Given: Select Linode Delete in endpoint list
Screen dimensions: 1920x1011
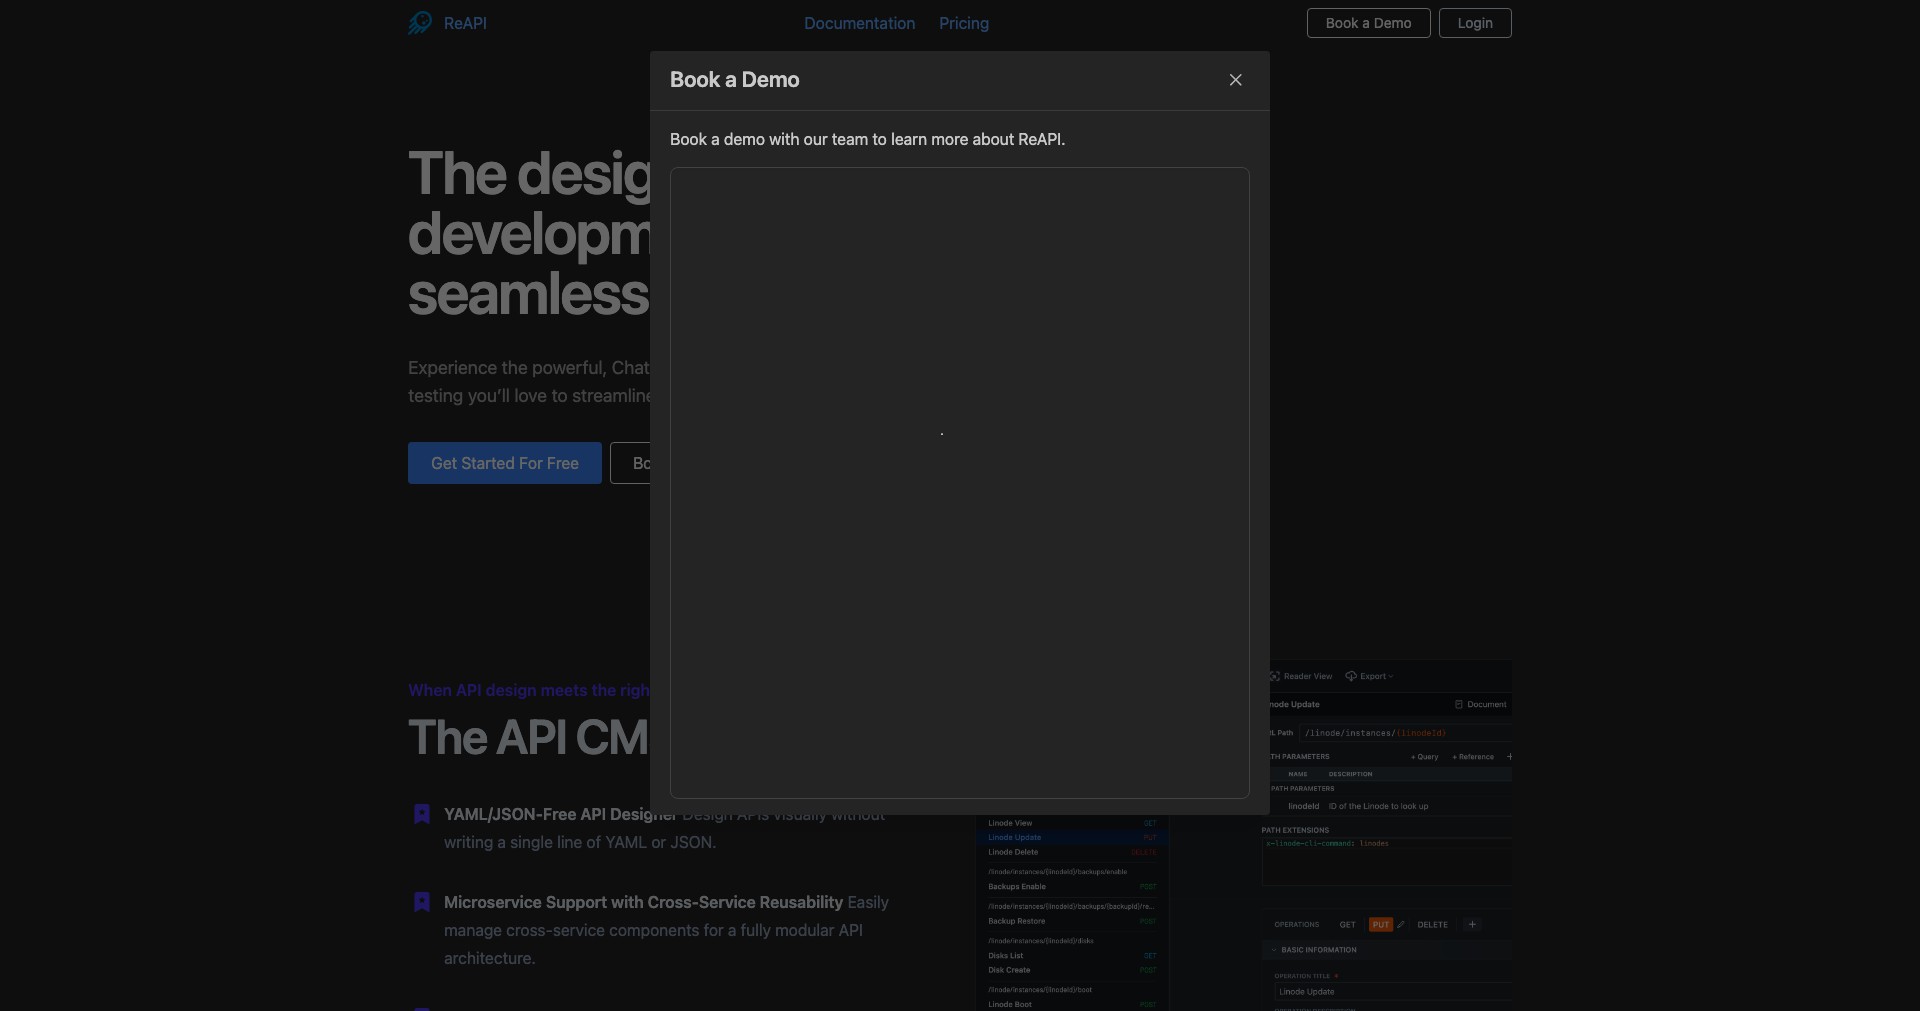Looking at the screenshot, I should coord(1072,853).
